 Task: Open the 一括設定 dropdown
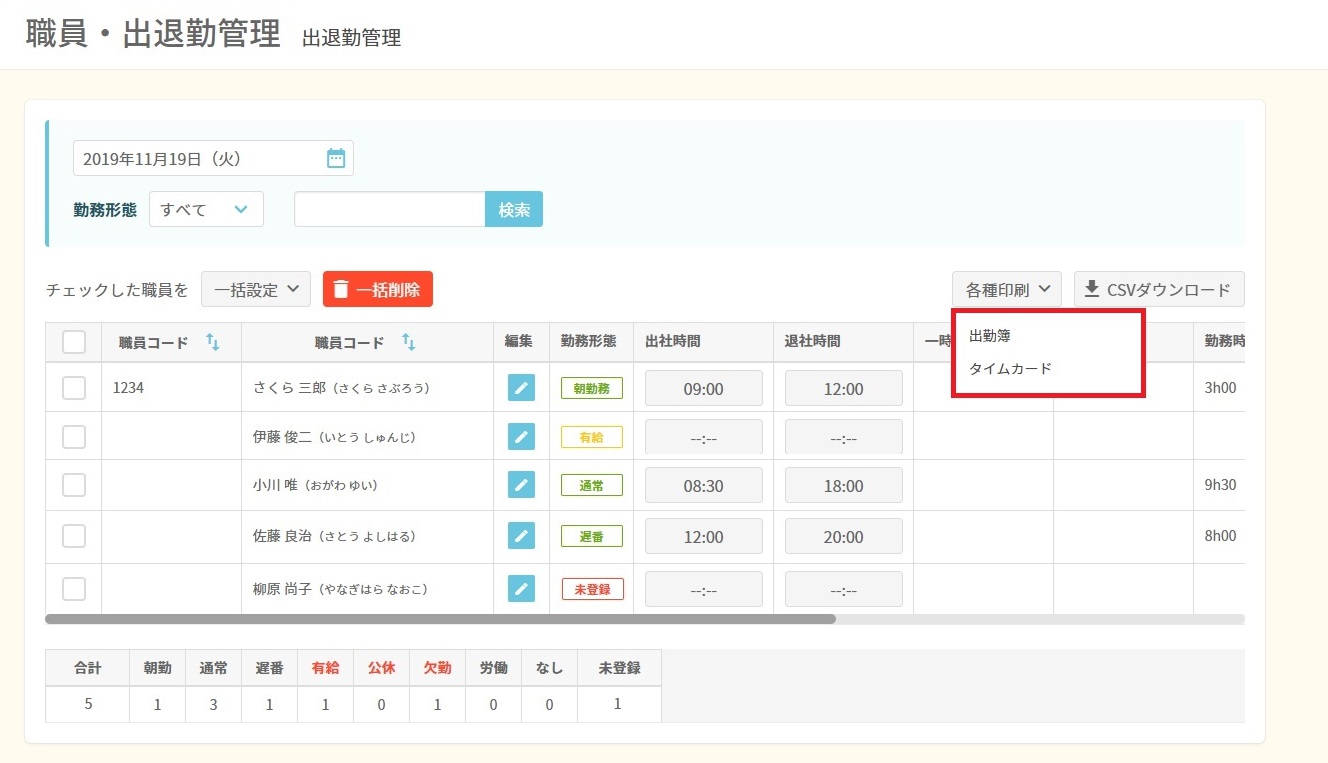click(256, 289)
